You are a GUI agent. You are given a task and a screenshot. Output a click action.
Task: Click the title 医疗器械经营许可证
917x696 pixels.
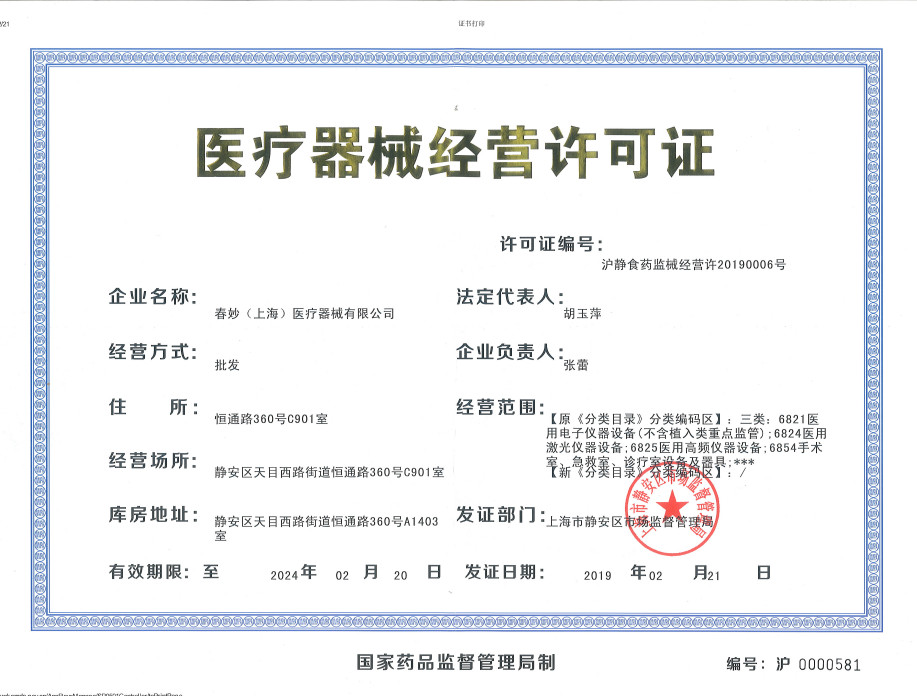(x=455, y=153)
